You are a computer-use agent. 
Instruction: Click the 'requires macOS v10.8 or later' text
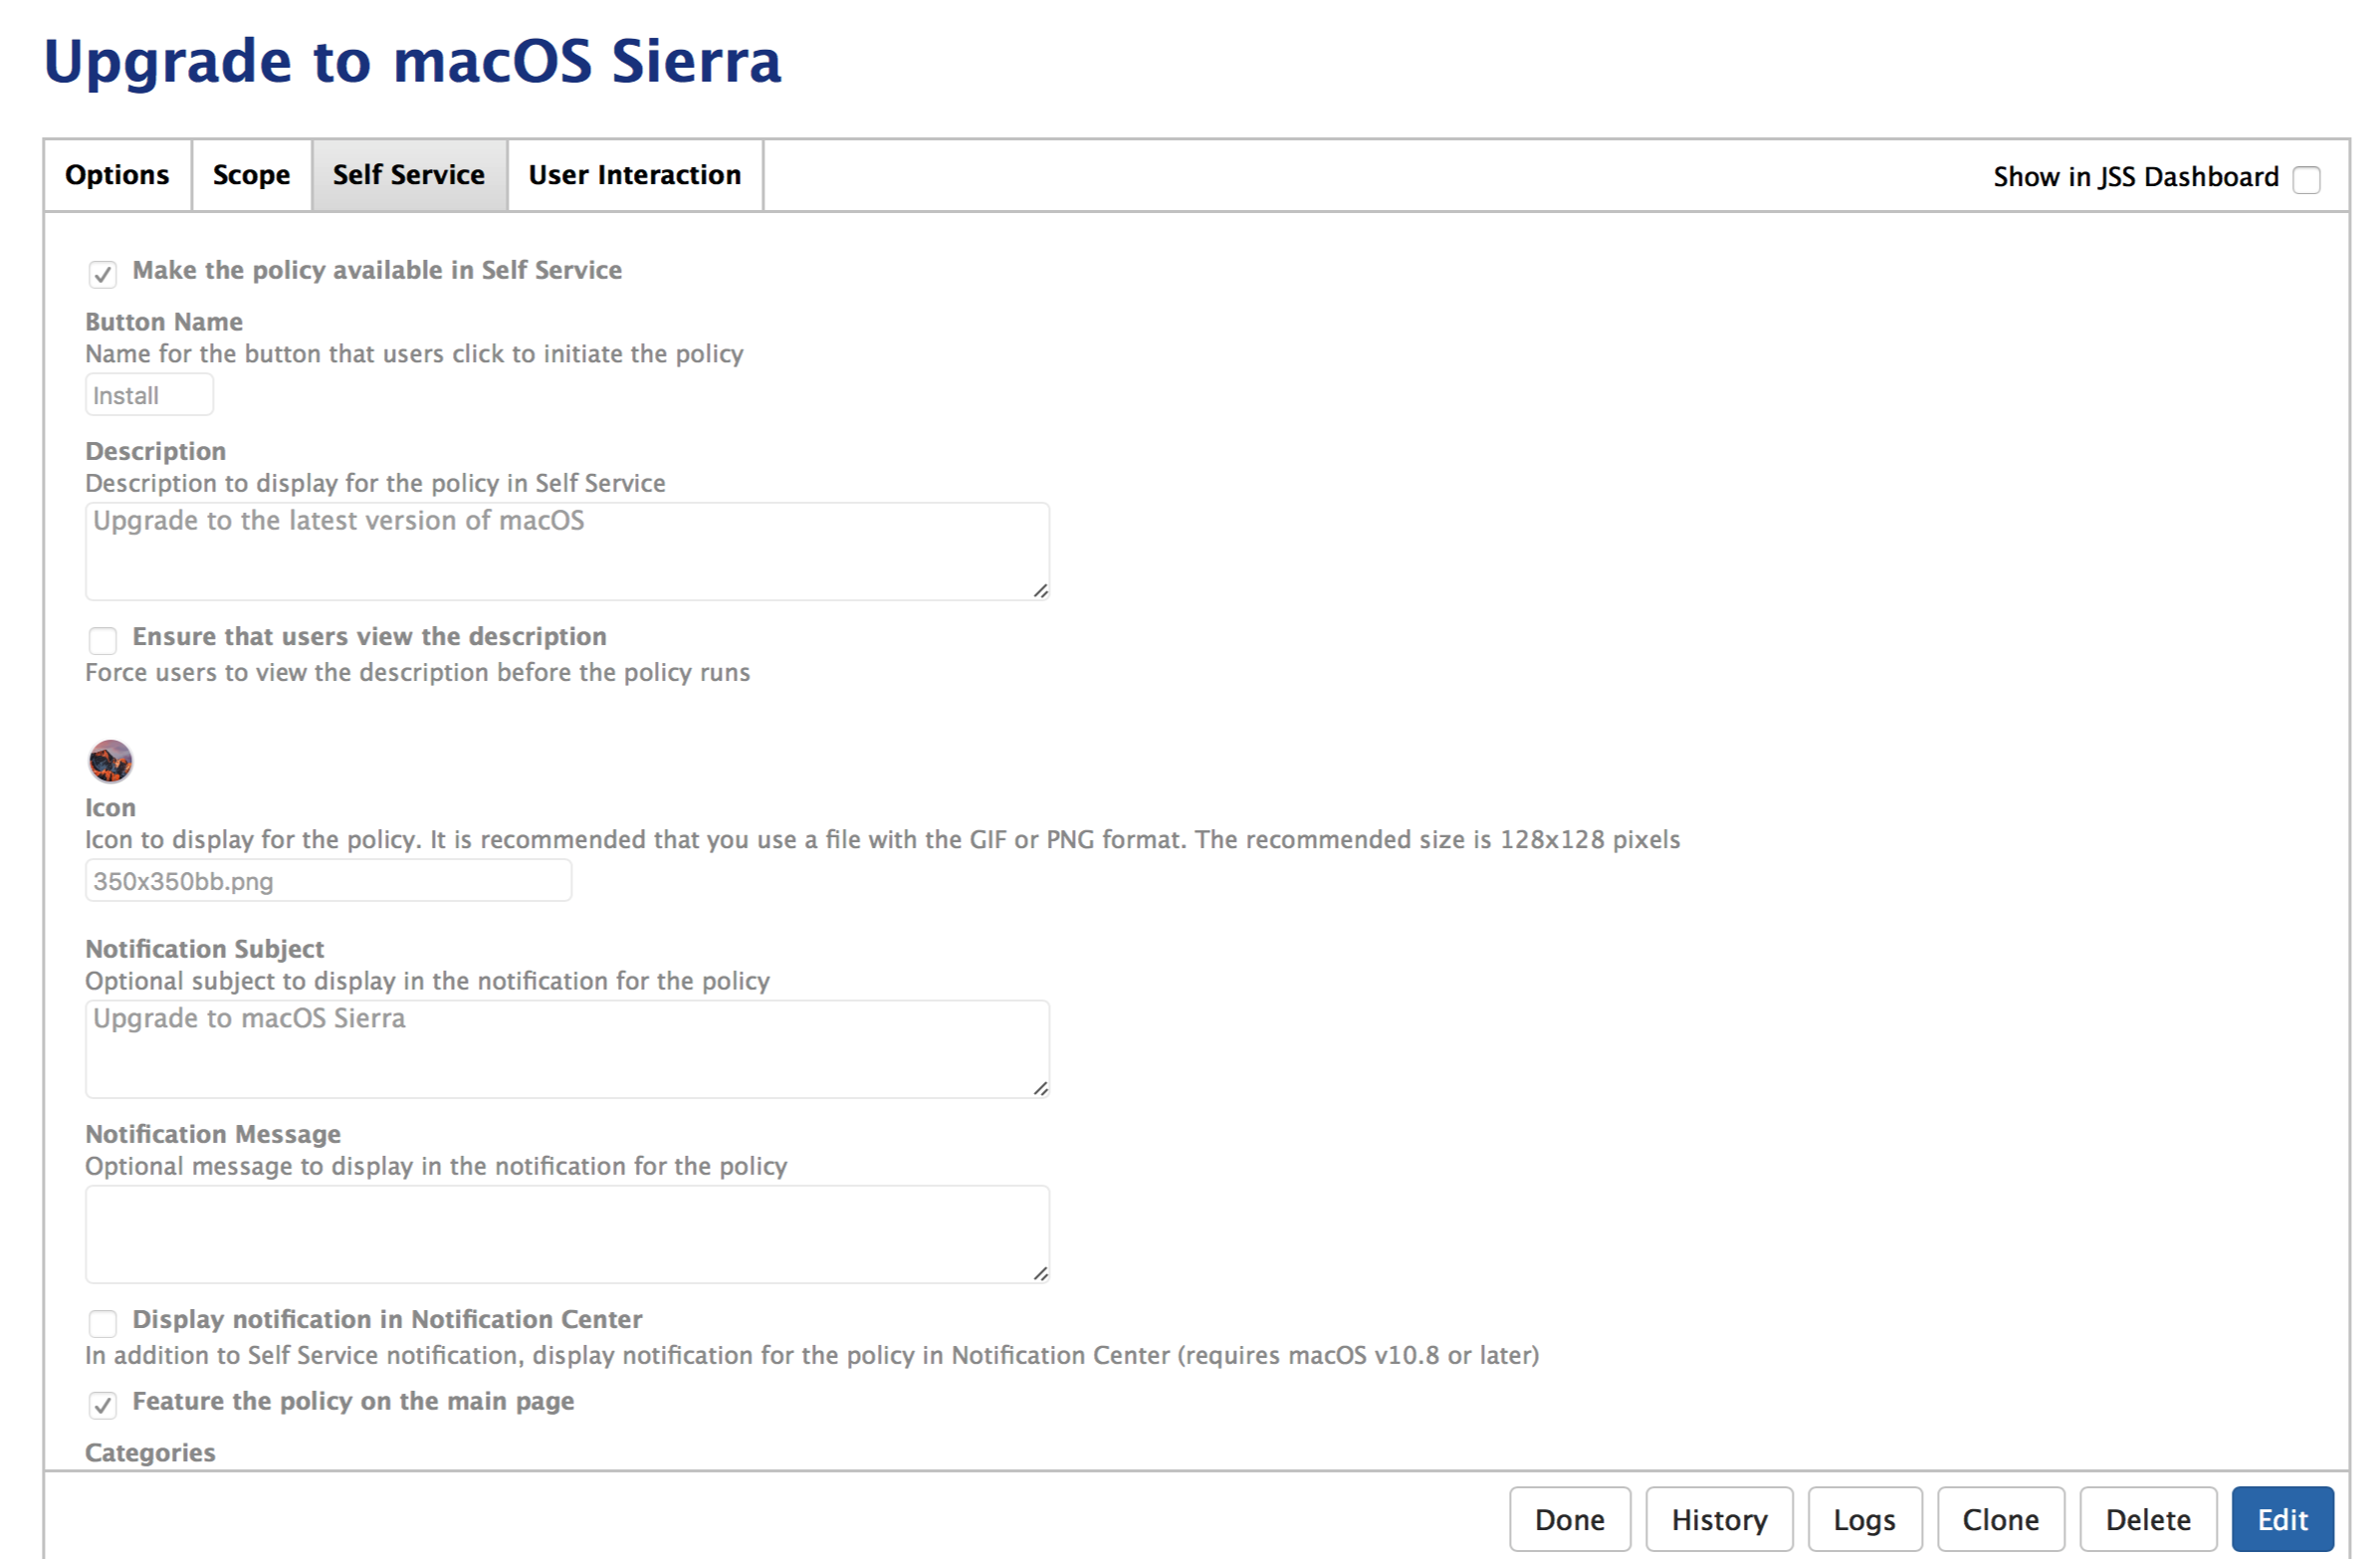point(1358,1355)
